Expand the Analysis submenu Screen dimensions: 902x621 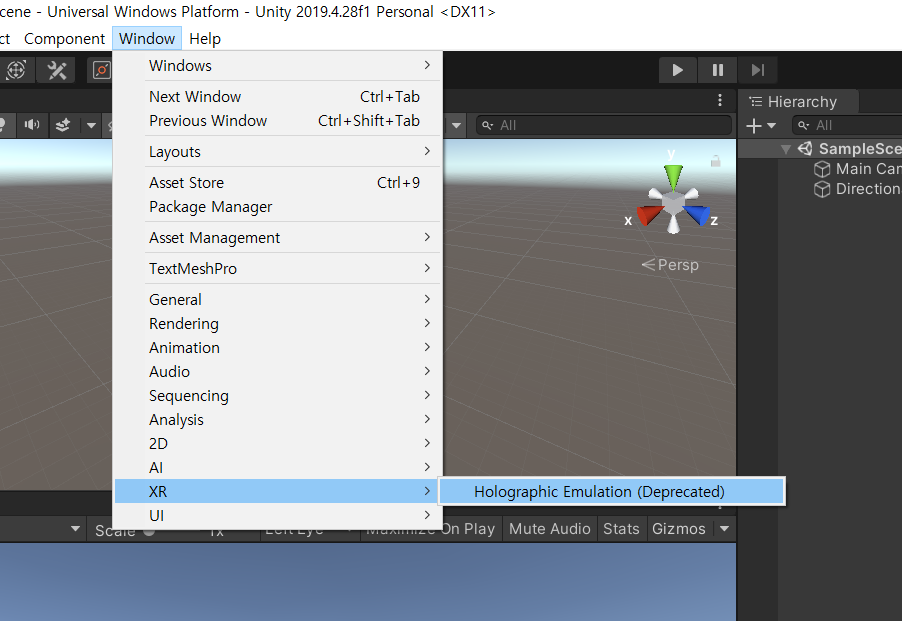click(x=278, y=420)
